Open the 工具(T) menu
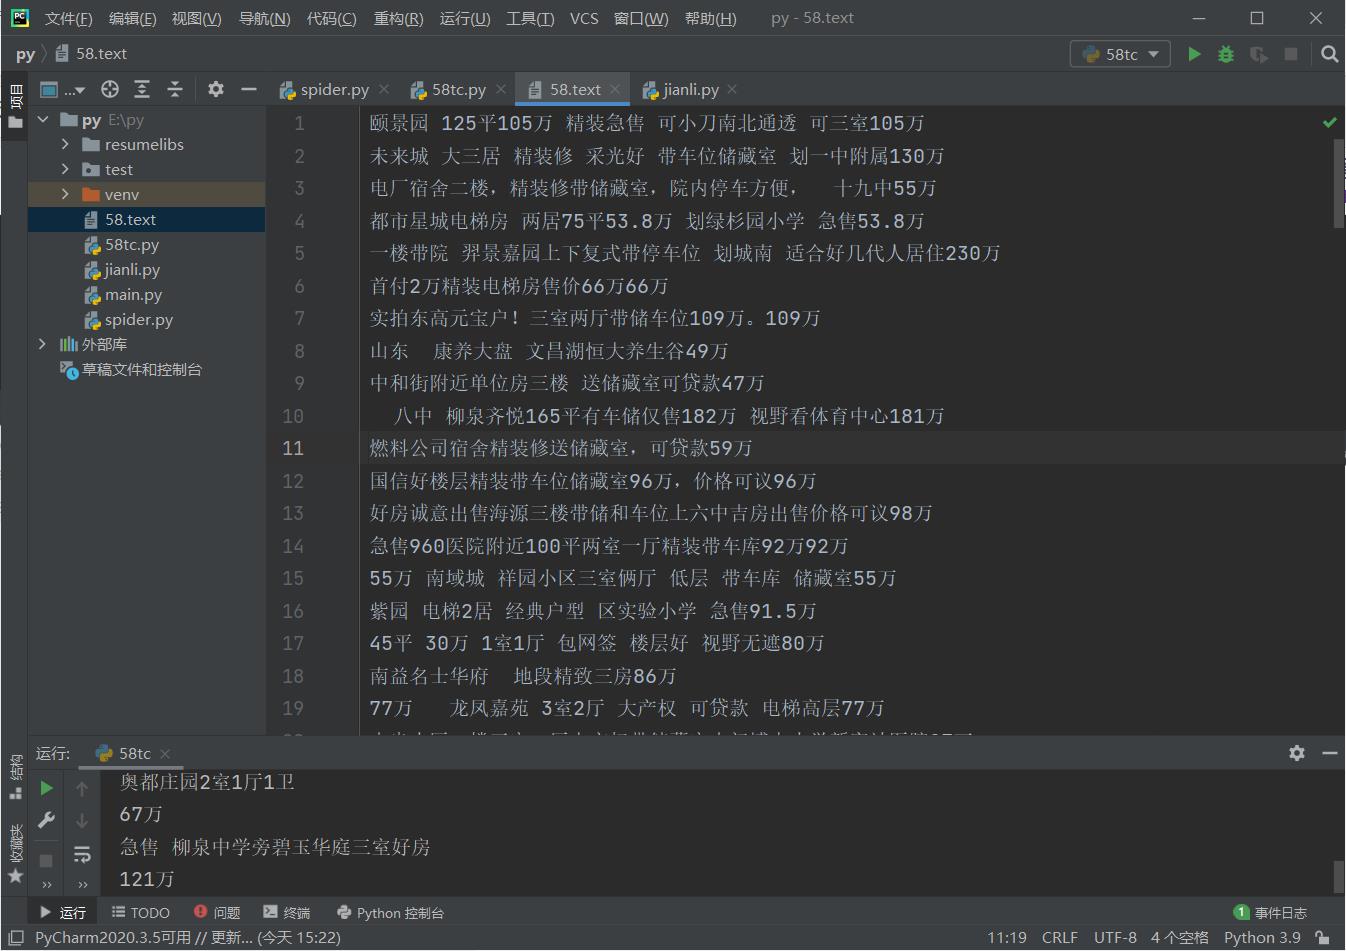This screenshot has width=1346, height=951. click(x=530, y=18)
